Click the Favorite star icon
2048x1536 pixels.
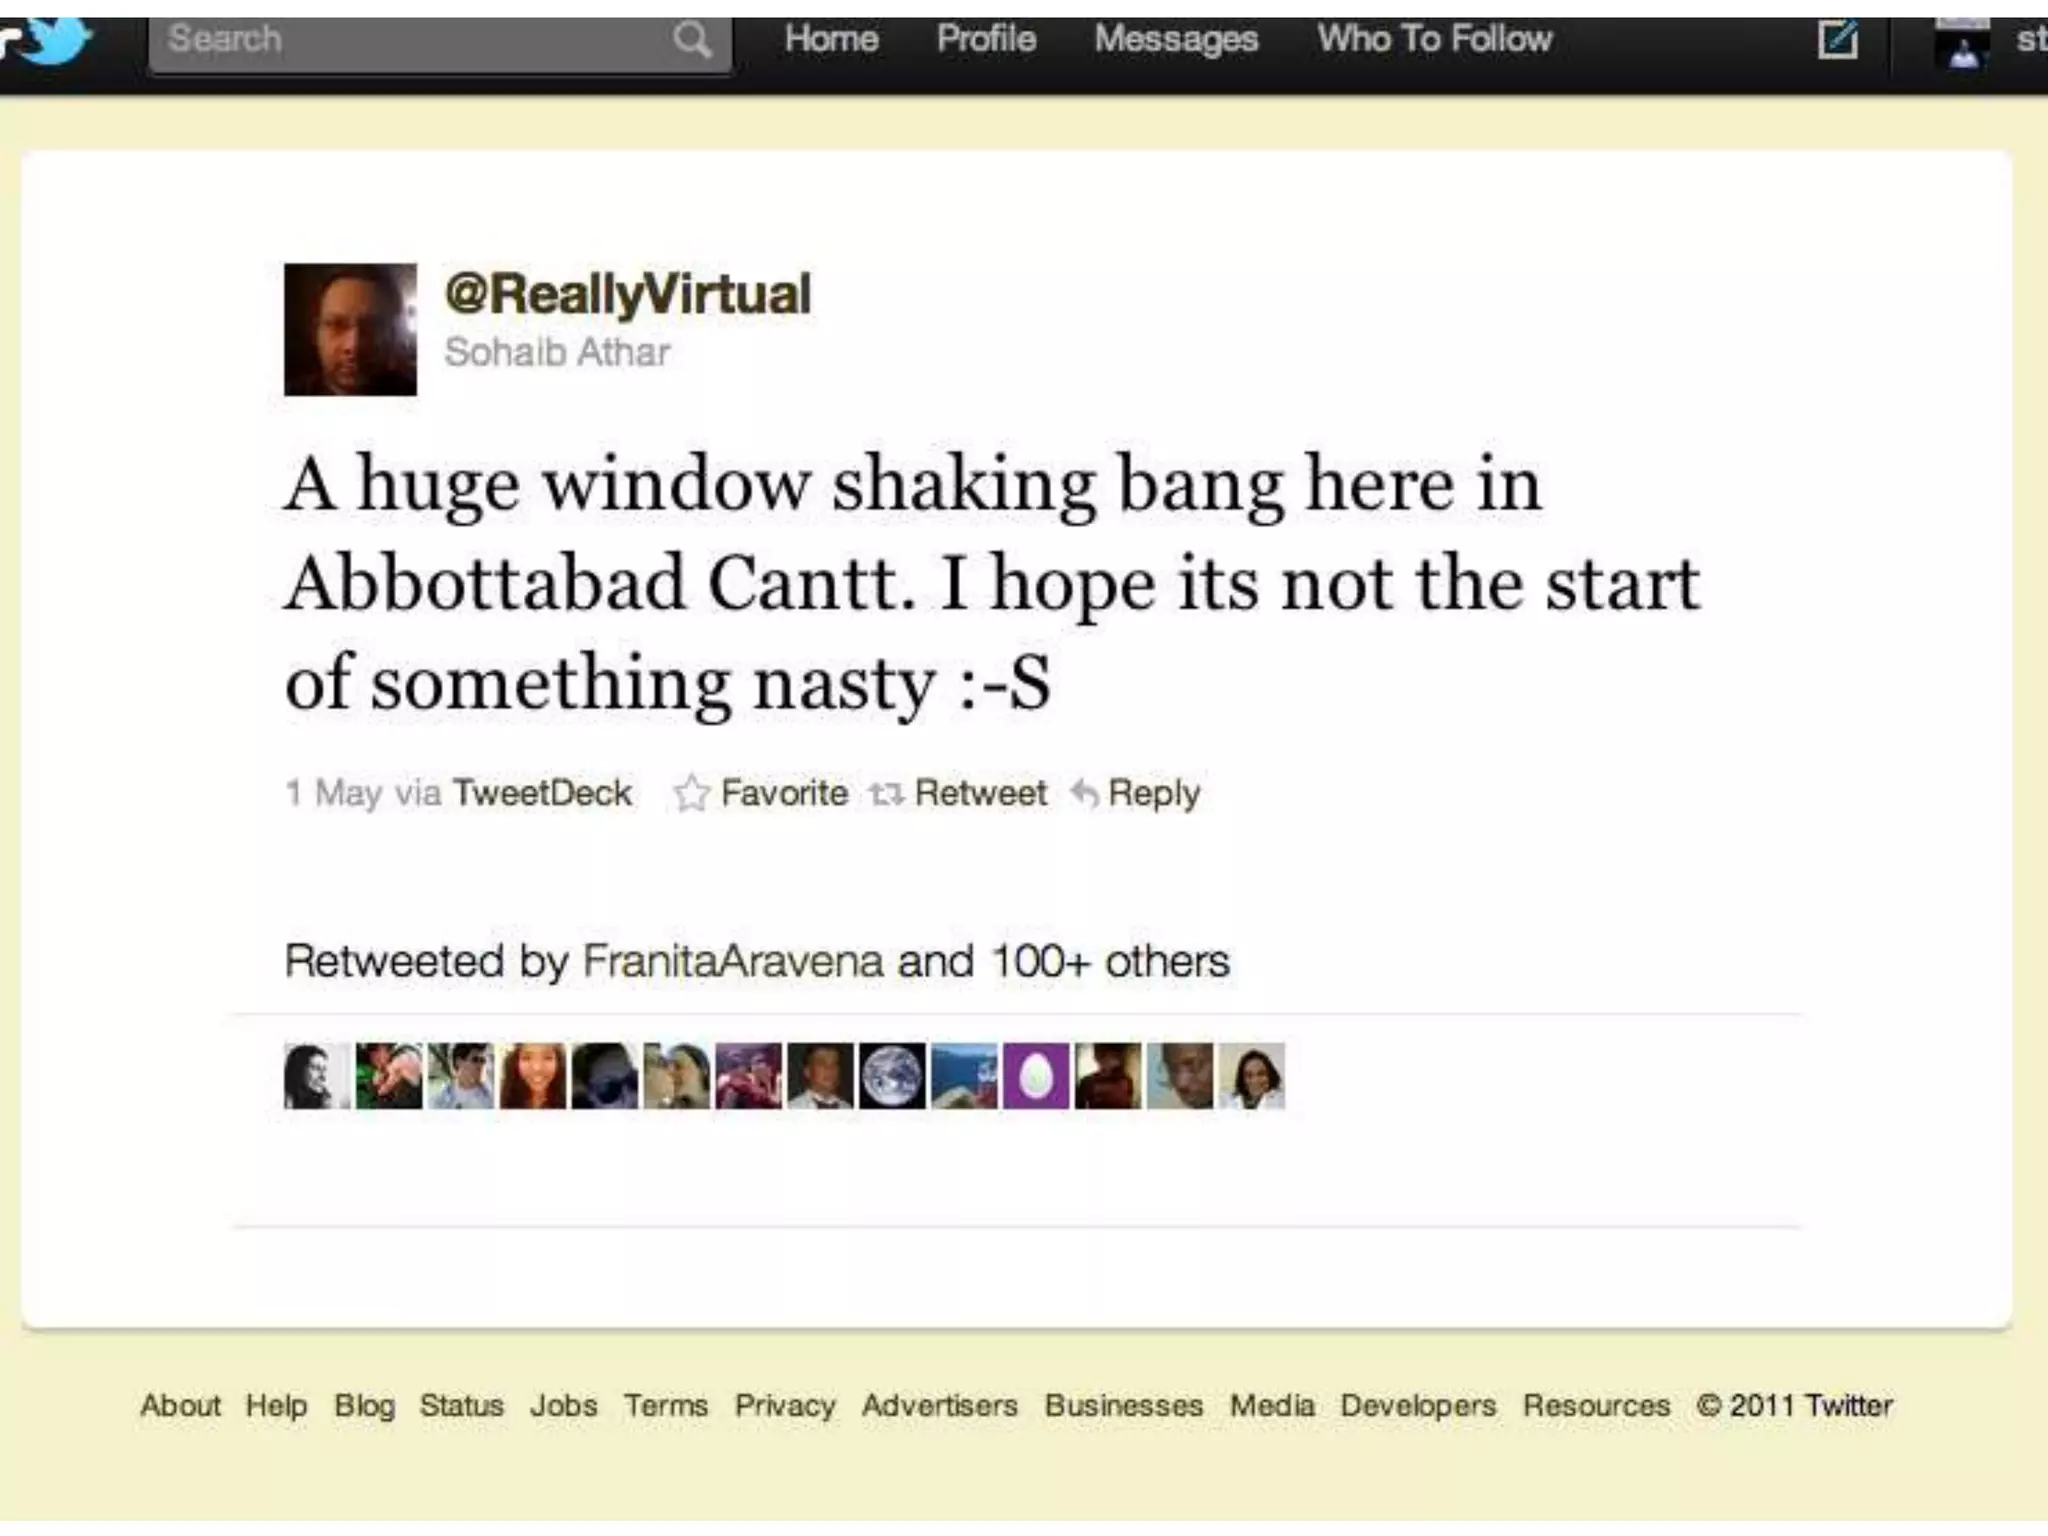tap(691, 794)
